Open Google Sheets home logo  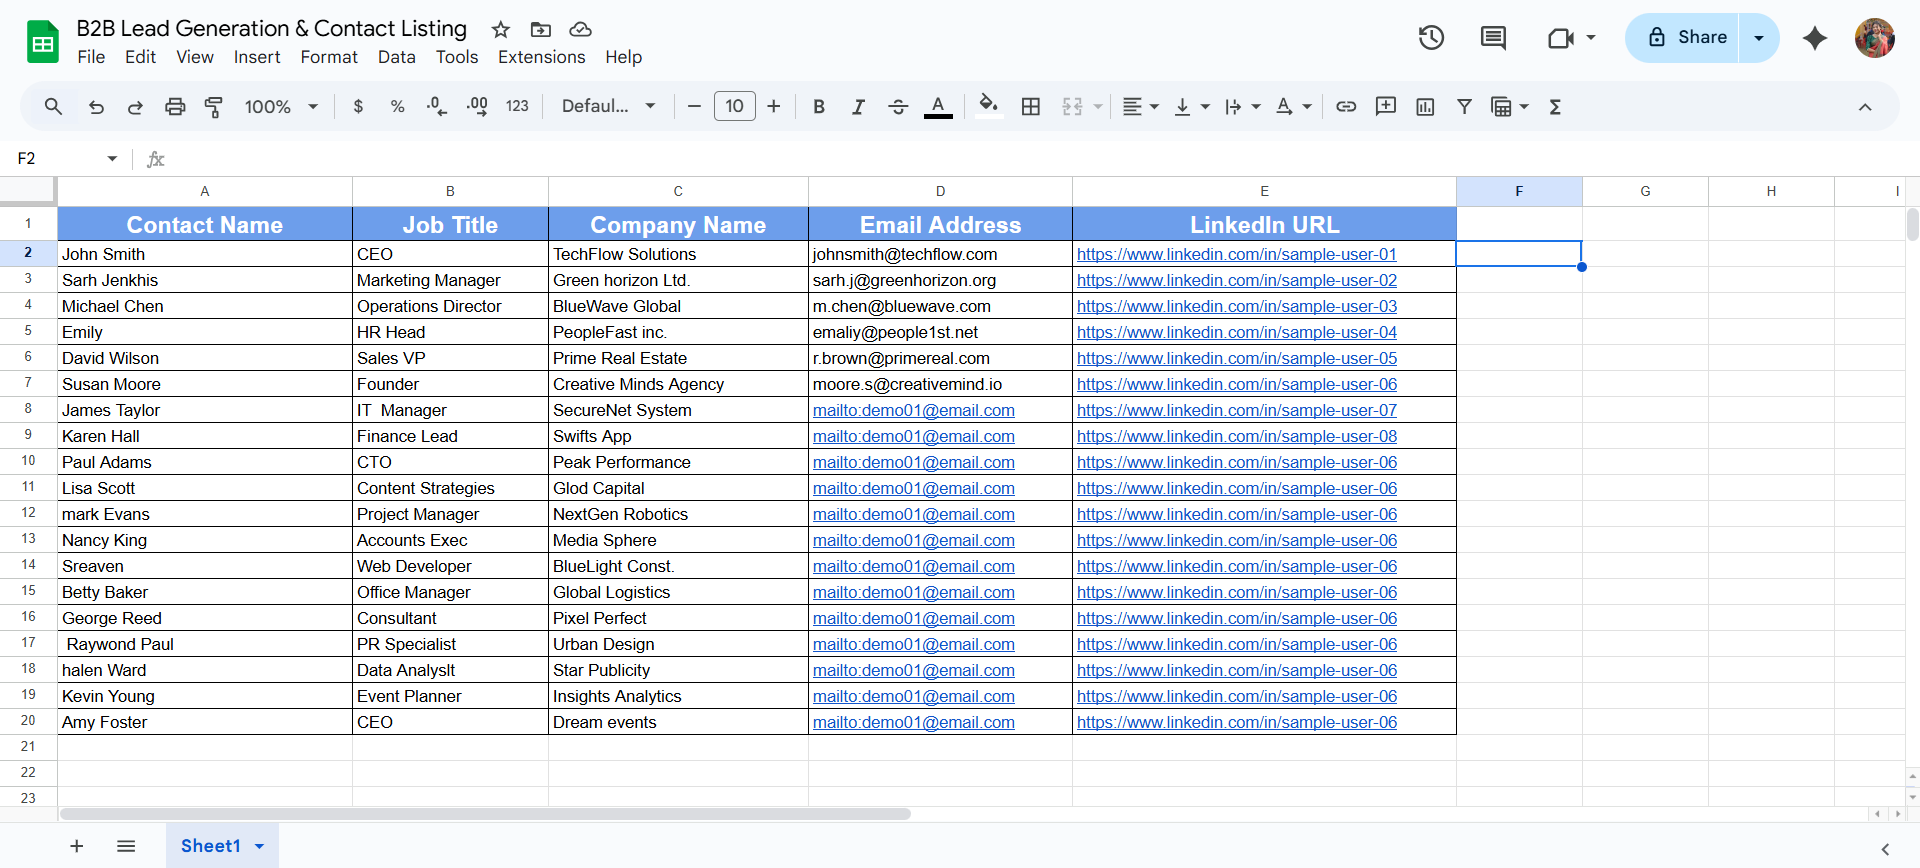click(43, 42)
